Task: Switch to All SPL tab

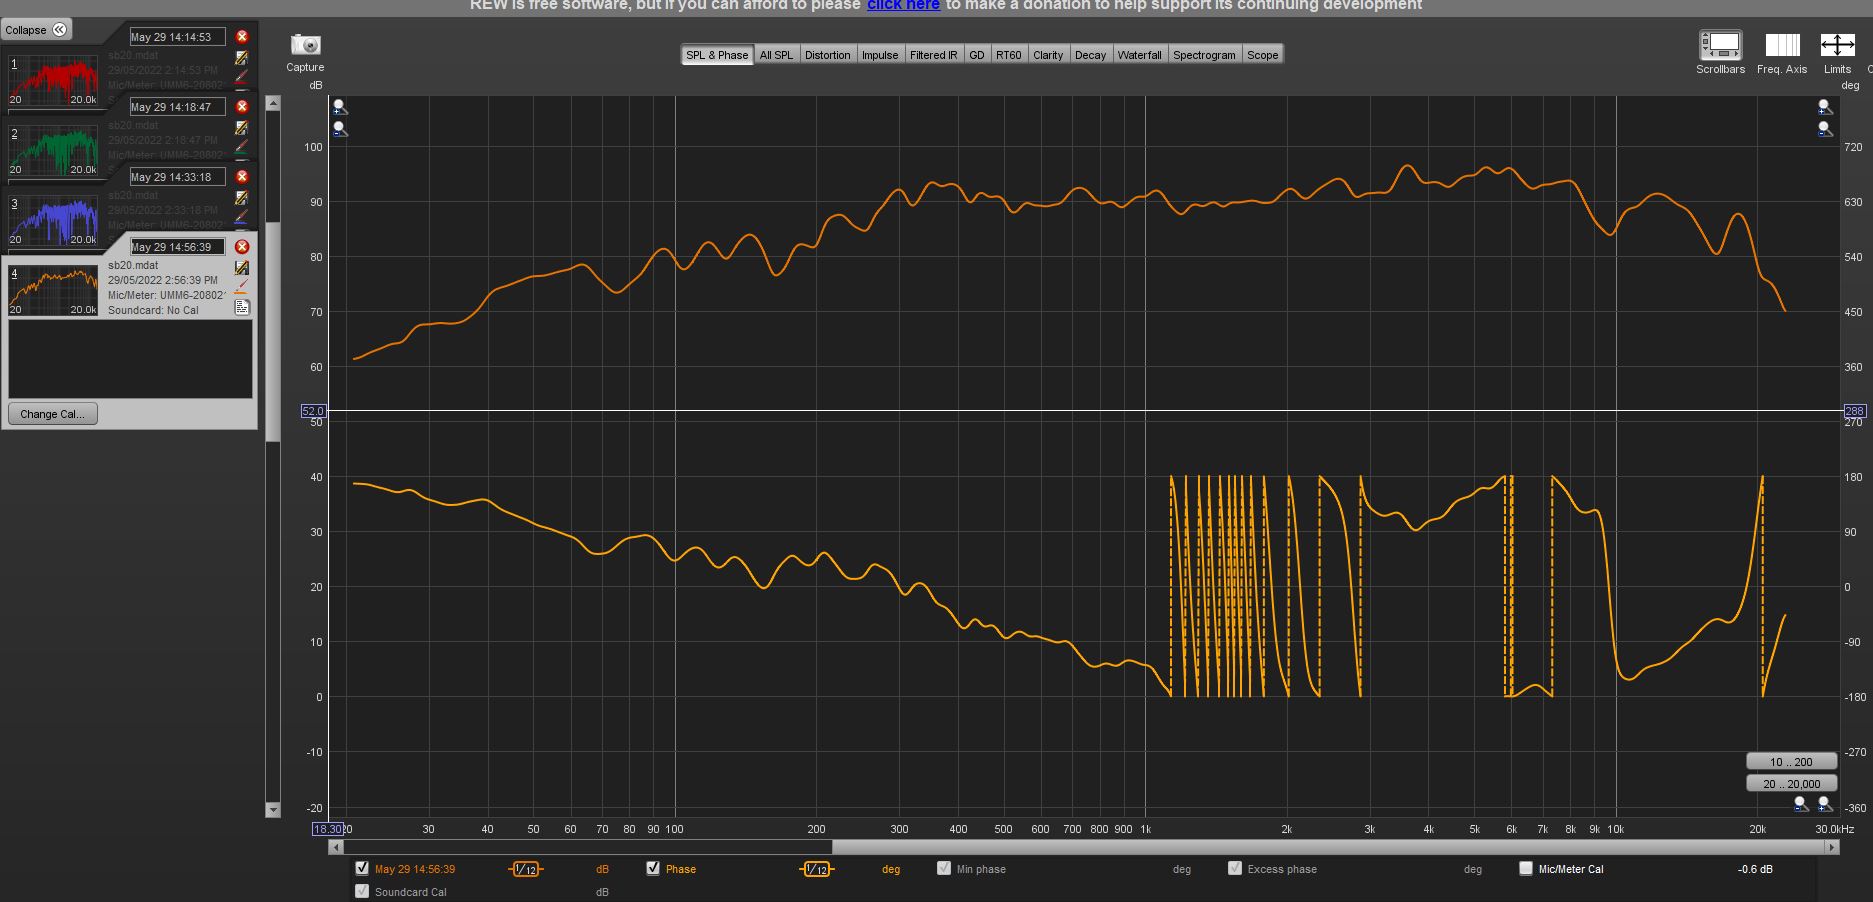Action: [776, 55]
